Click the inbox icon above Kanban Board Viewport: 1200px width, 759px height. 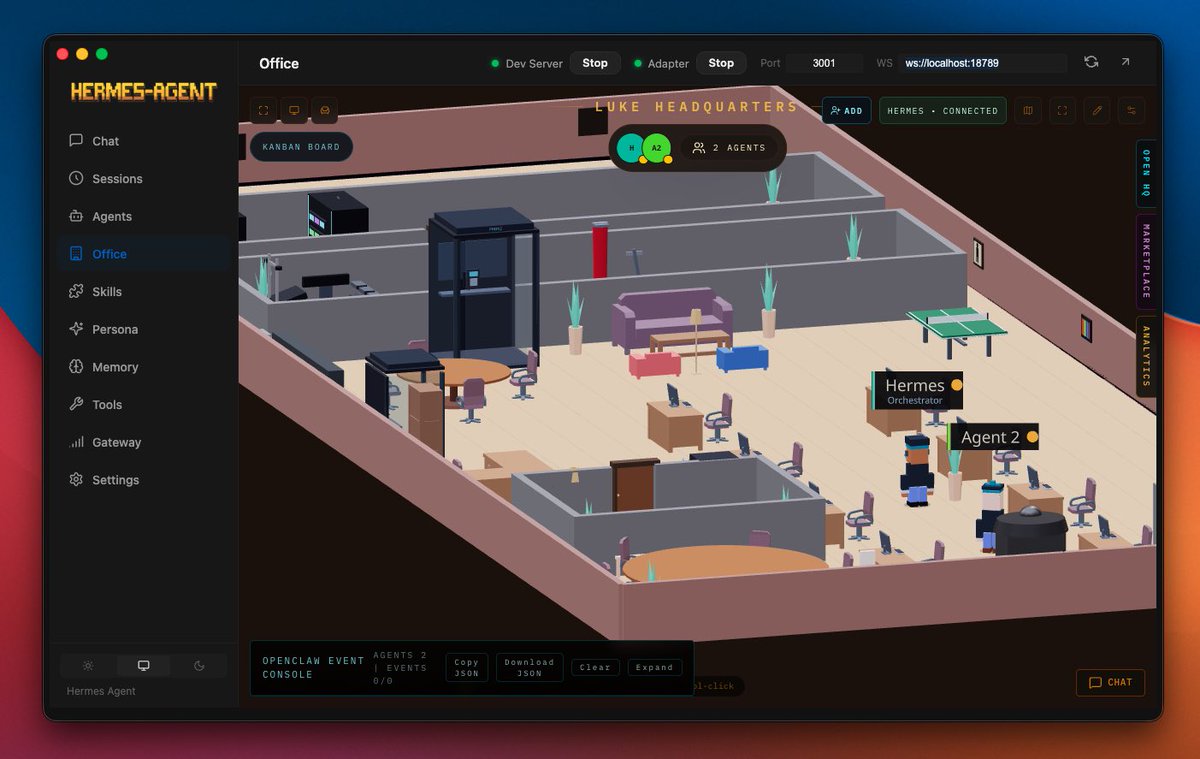(325, 110)
